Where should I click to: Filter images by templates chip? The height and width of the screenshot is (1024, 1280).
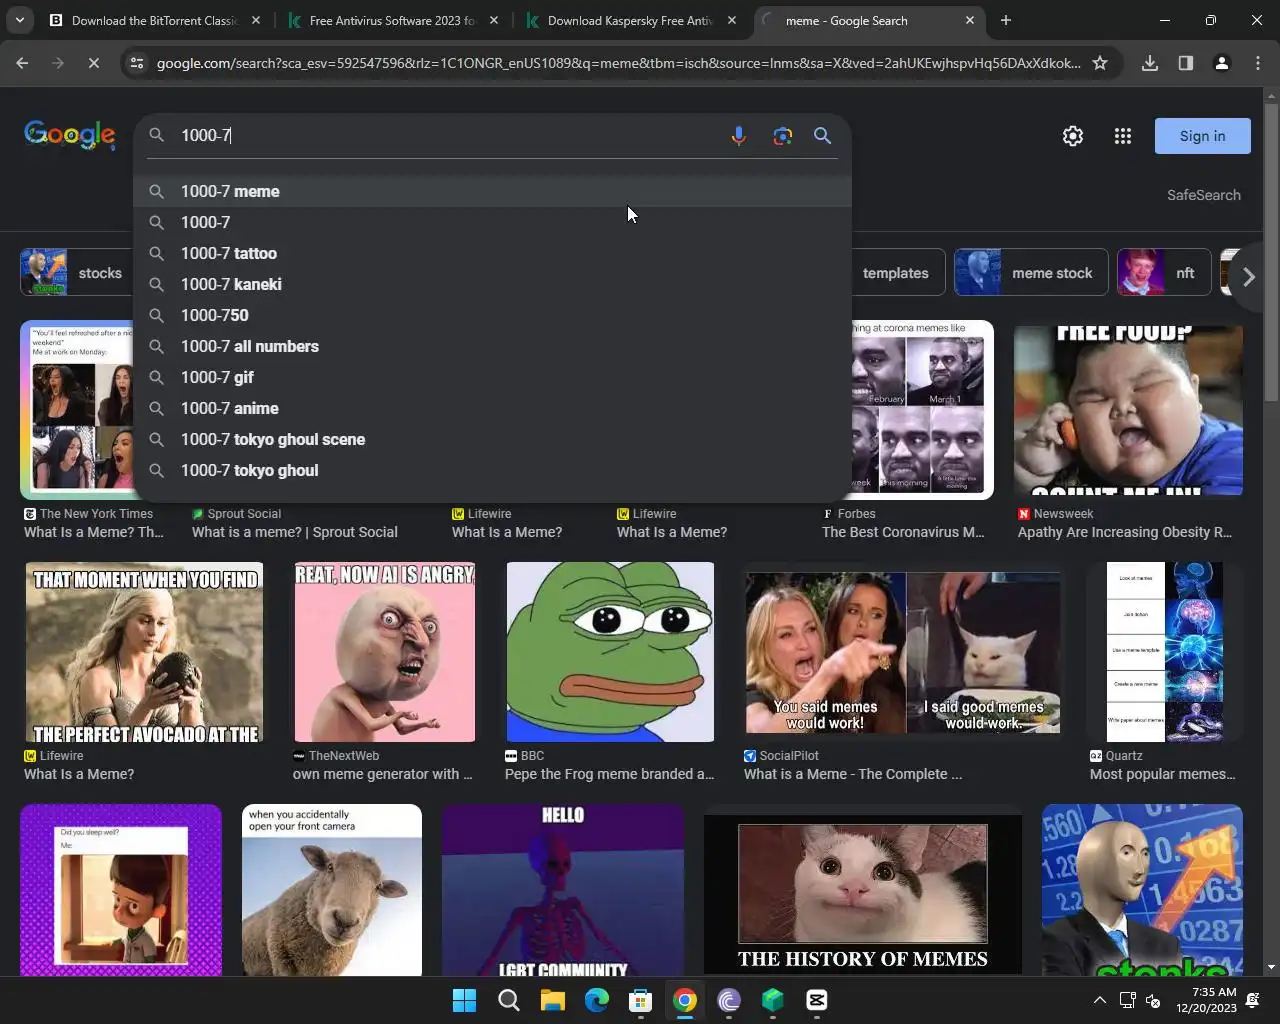coord(896,273)
